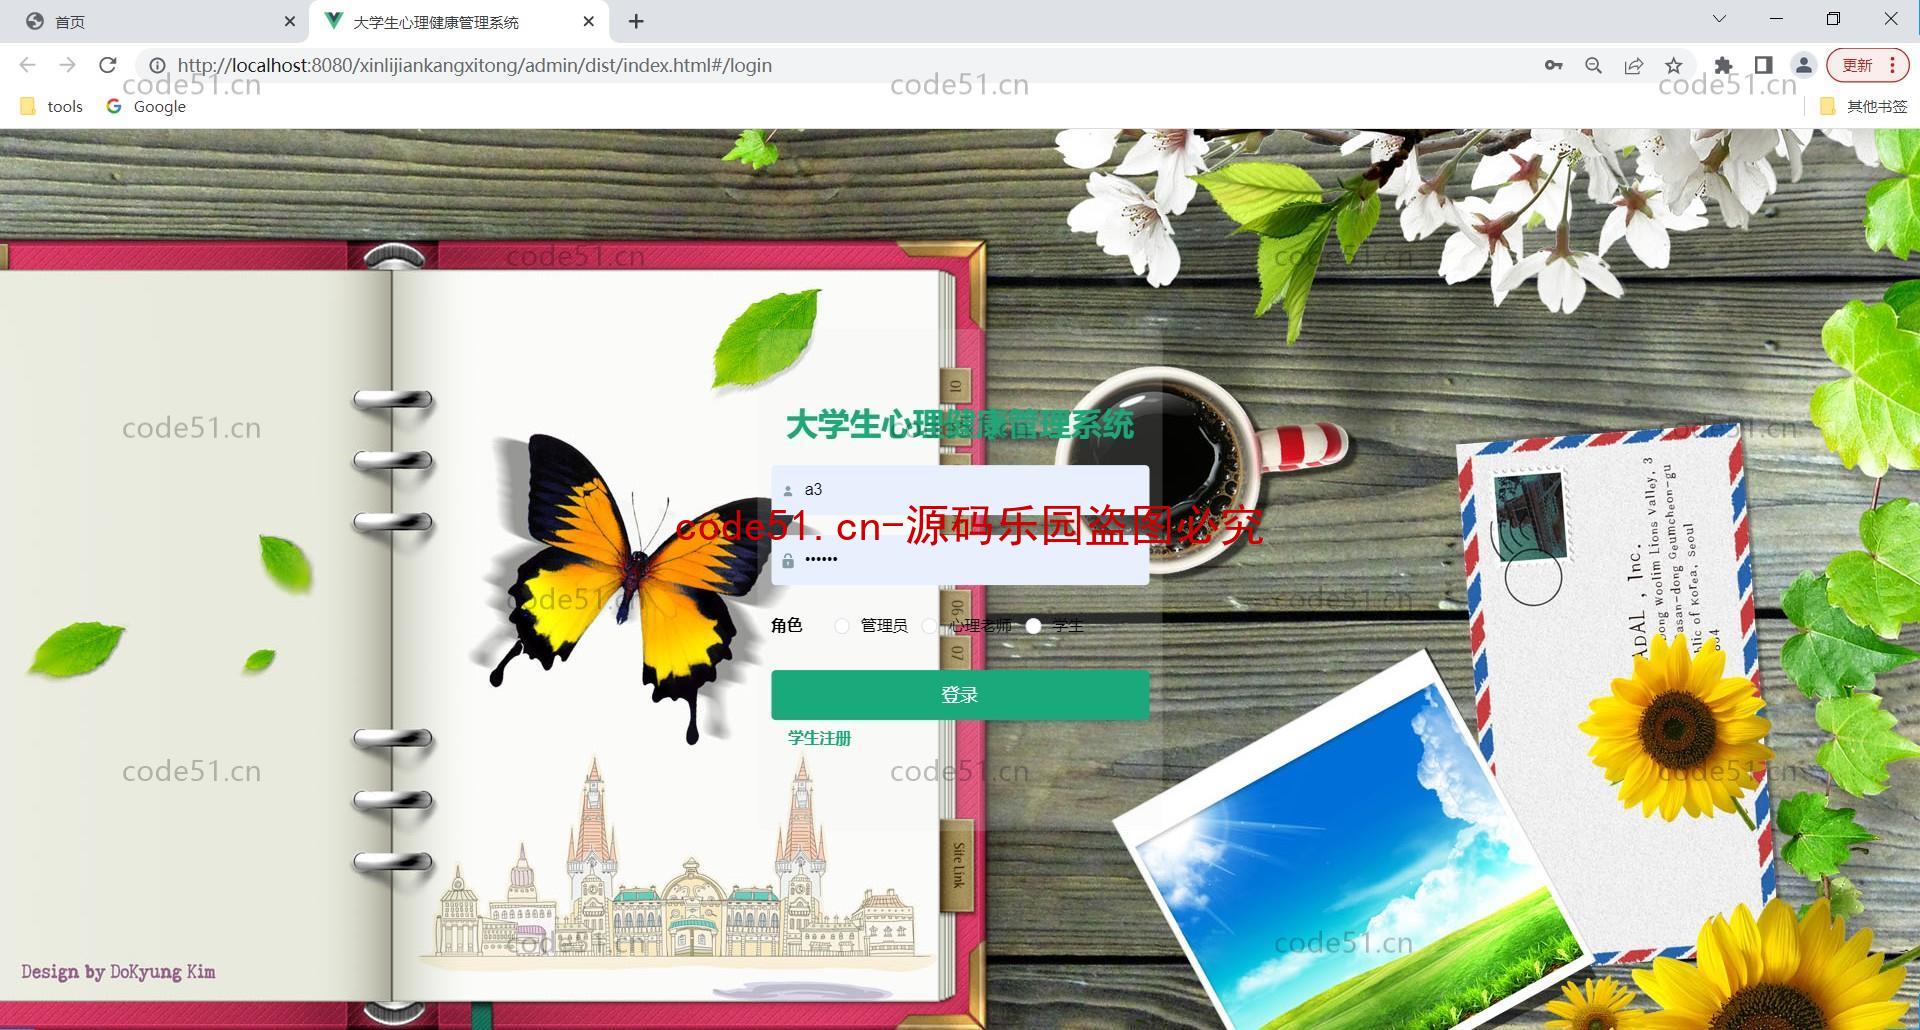
Task: Select the 管理员 role radio button
Action: [842, 626]
